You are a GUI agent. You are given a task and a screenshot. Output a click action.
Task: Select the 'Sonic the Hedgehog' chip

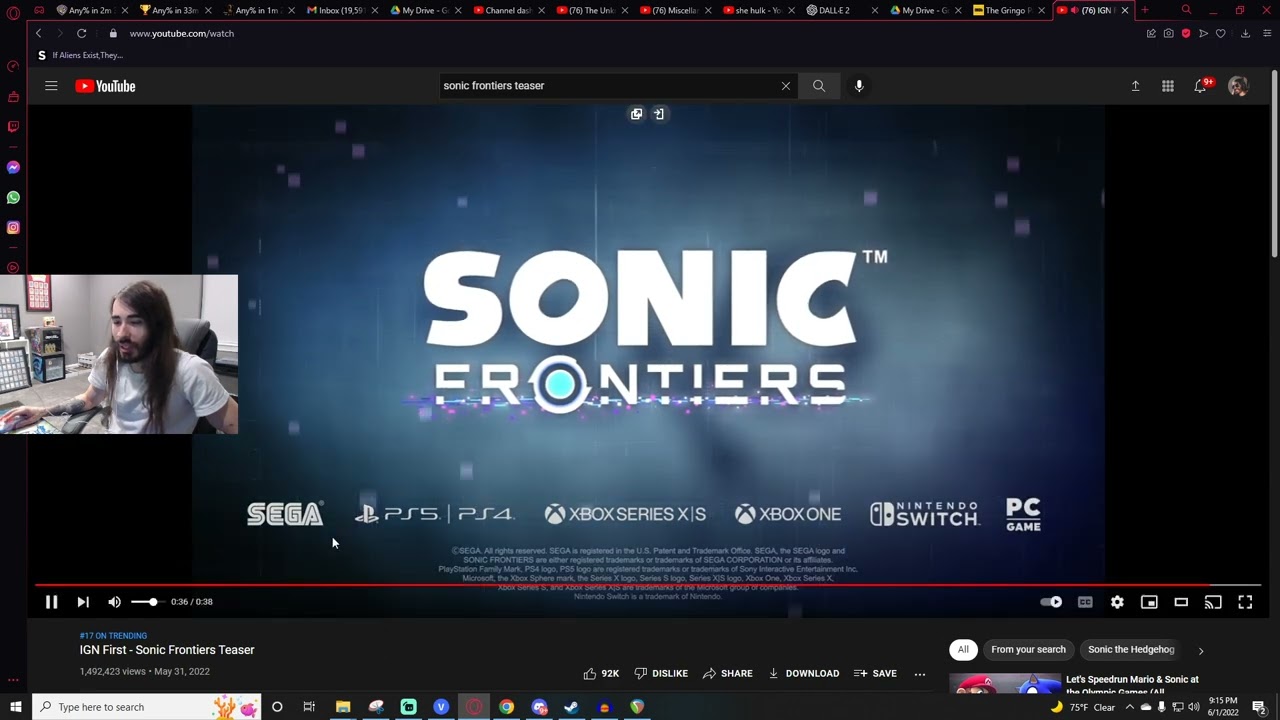pyautogui.click(x=1131, y=650)
